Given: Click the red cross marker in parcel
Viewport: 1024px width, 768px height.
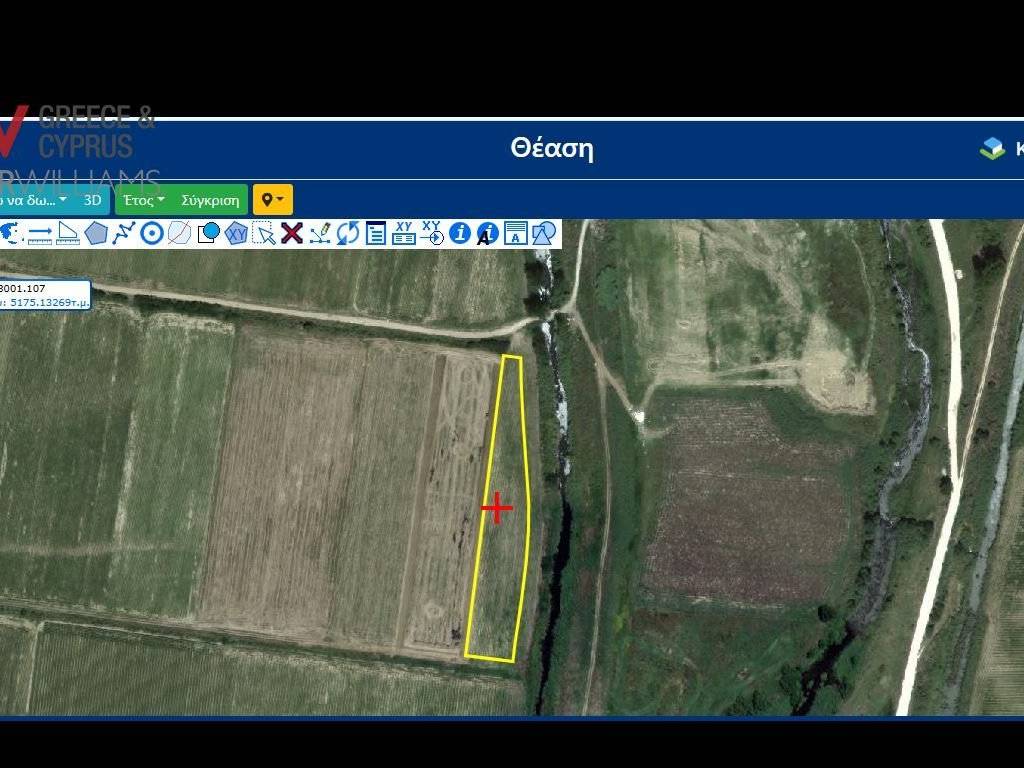Looking at the screenshot, I should click(497, 508).
